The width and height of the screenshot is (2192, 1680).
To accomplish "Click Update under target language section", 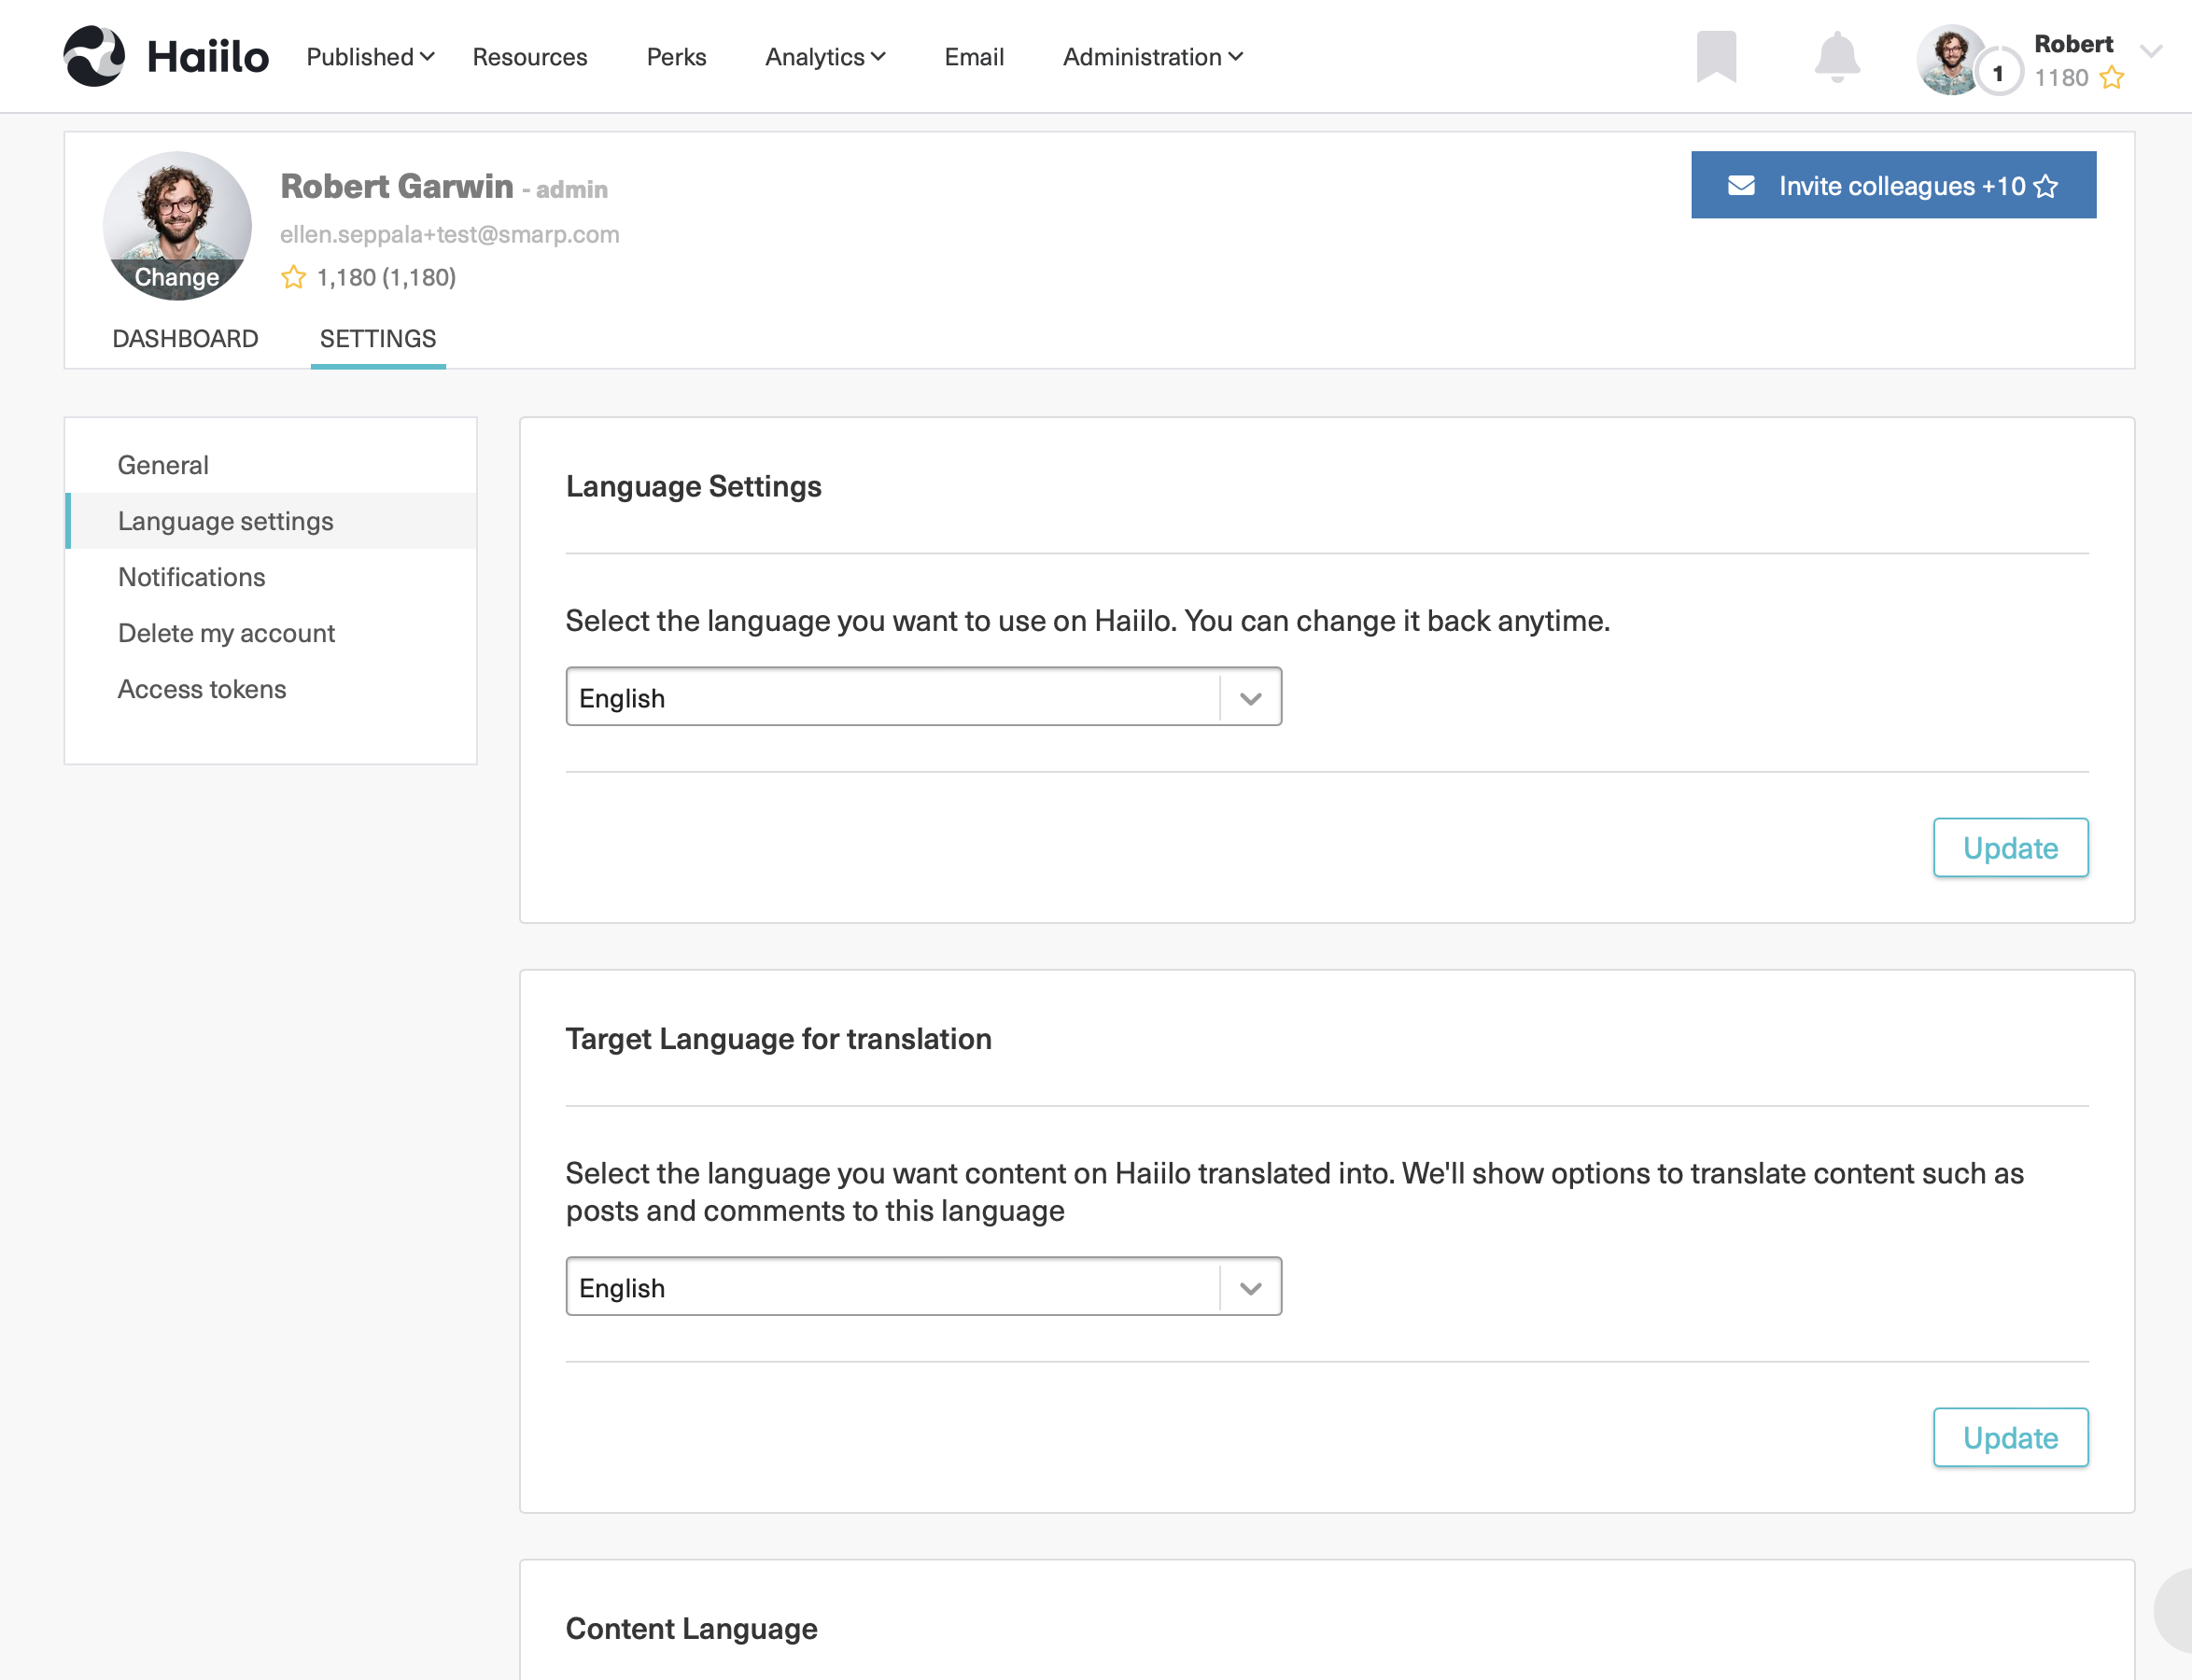I will click(2010, 1437).
